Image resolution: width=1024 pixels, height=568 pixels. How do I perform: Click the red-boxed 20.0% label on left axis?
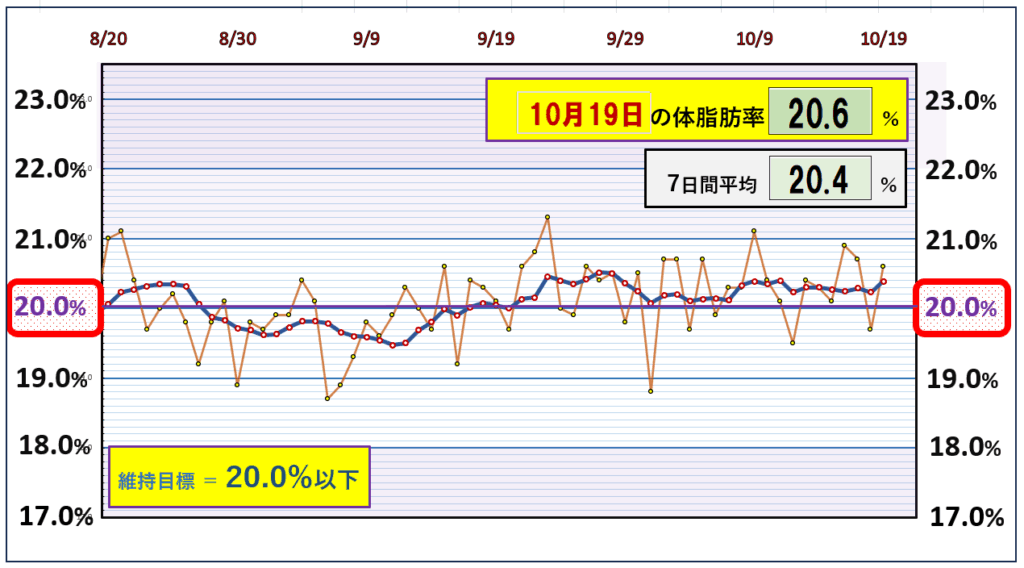tap(50, 307)
